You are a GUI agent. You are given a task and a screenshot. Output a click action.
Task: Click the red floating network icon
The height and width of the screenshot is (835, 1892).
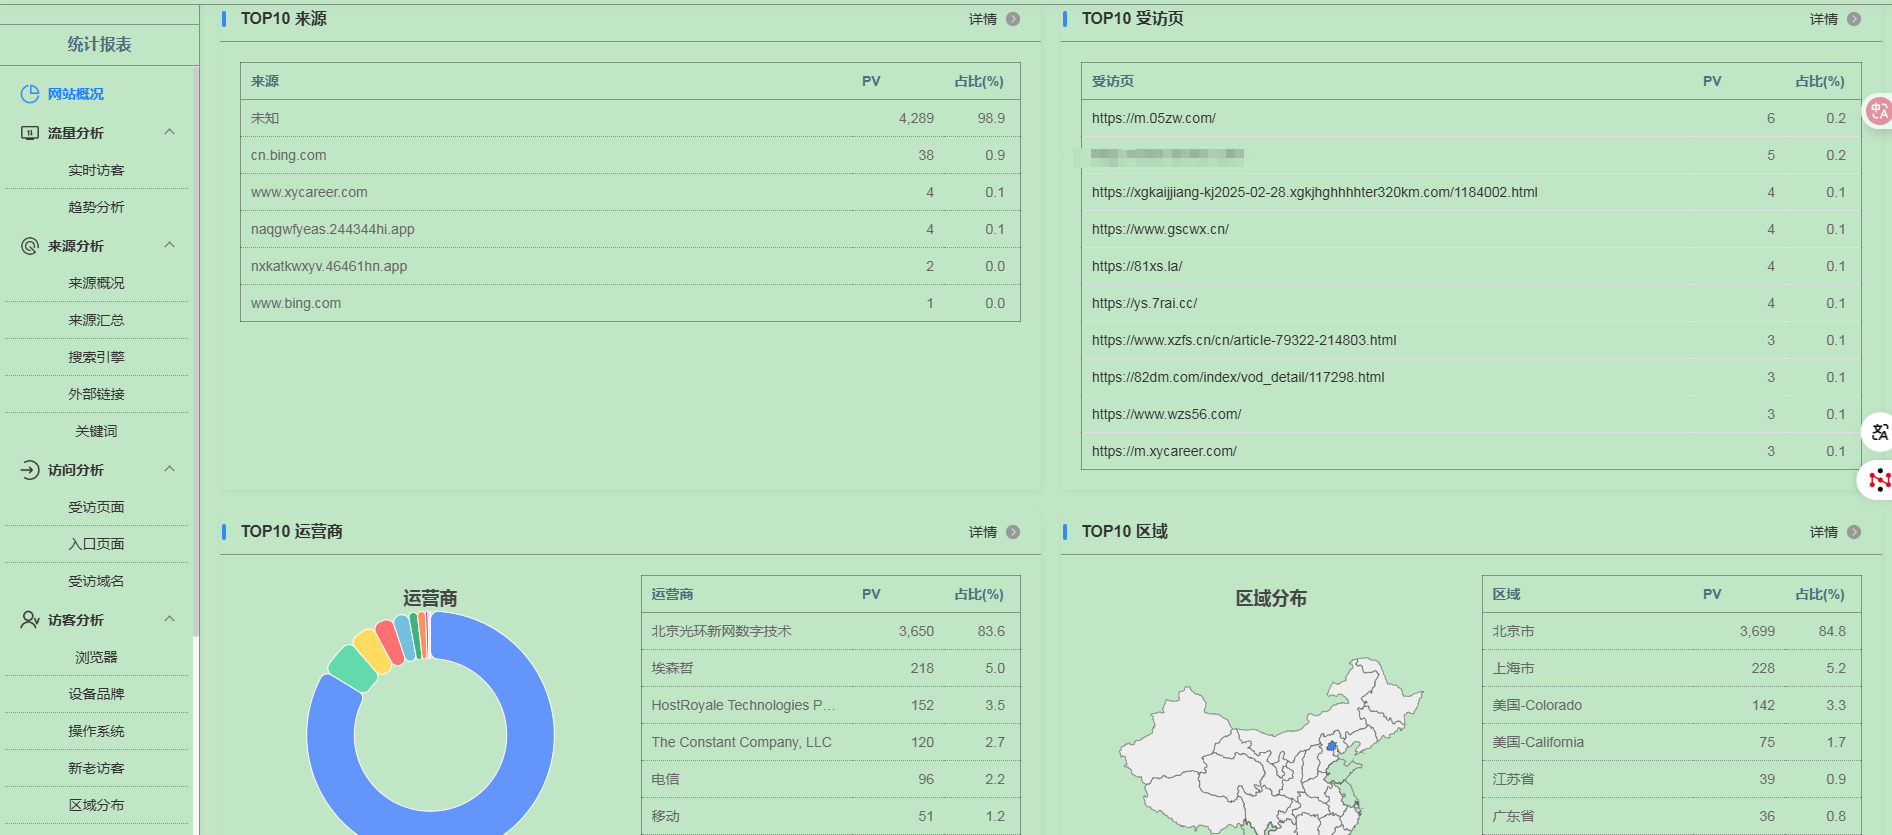tap(1878, 481)
